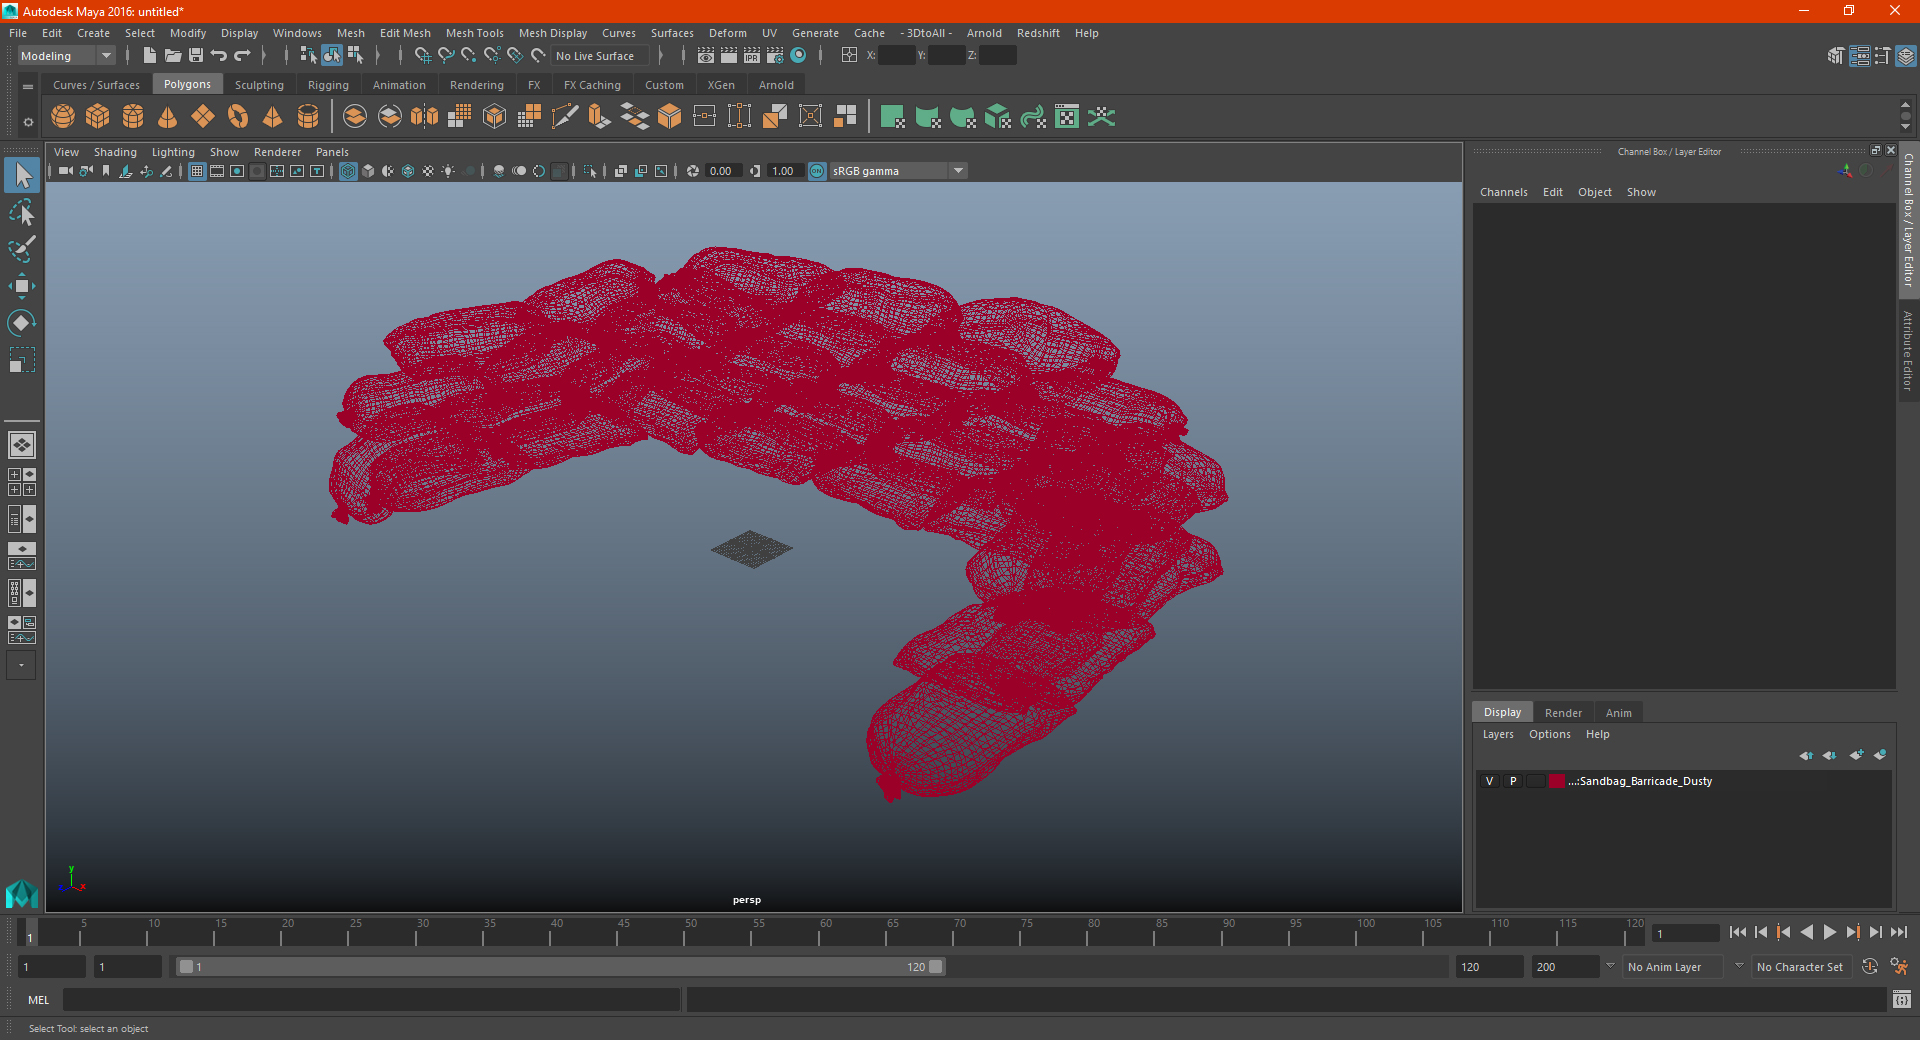Toggle viewport grid display icon
Image resolution: width=1920 pixels, height=1040 pixels.
click(x=197, y=171)
